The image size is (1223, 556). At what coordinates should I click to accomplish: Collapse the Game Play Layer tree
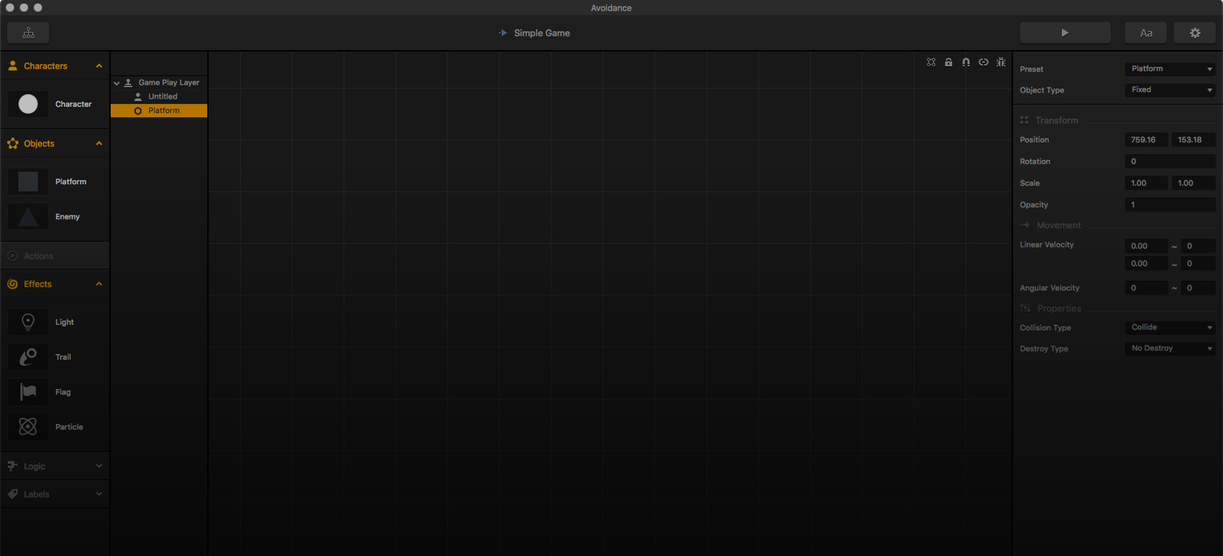(117, 83)
